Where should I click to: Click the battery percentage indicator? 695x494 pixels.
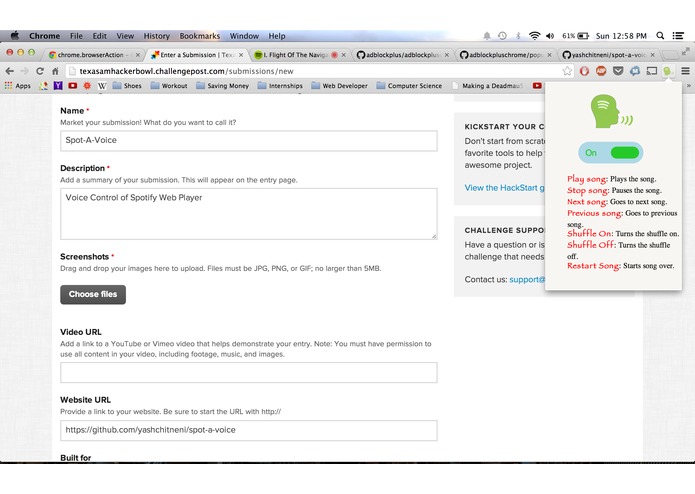point(575,36)
